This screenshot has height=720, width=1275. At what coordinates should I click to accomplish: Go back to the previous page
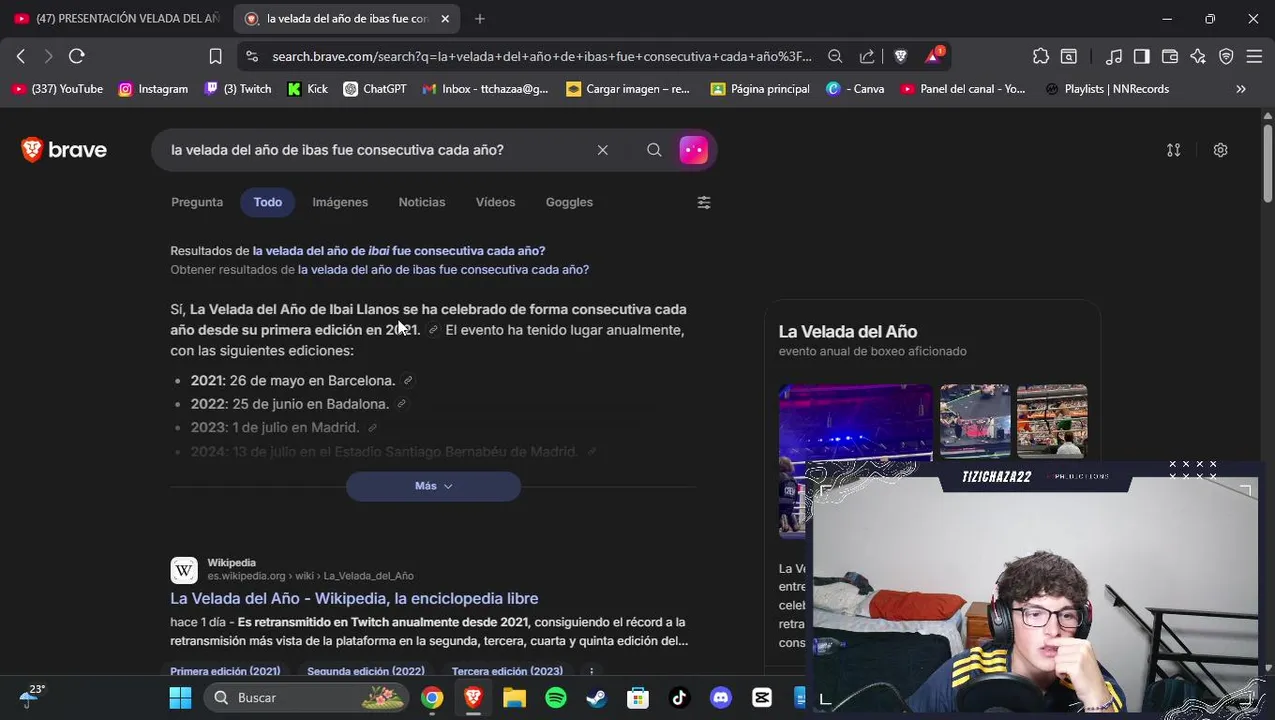(x=21, y=56)
